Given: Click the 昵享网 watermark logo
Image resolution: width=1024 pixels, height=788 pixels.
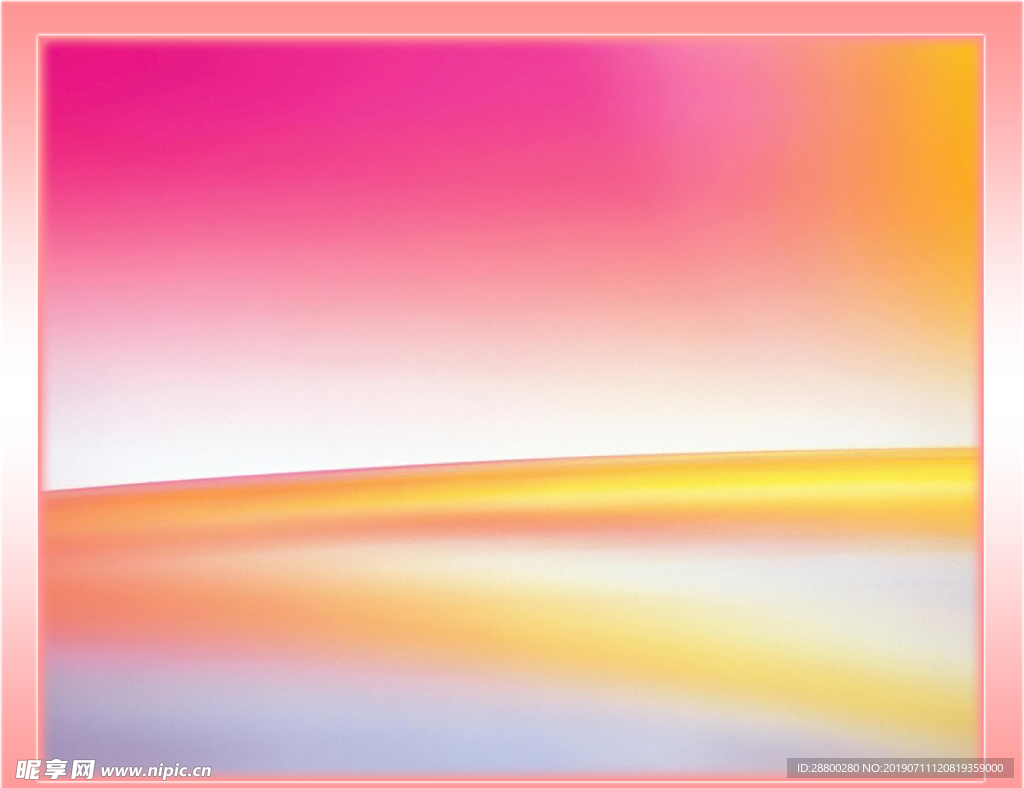Looking at the screenshot, I should 56,769.
